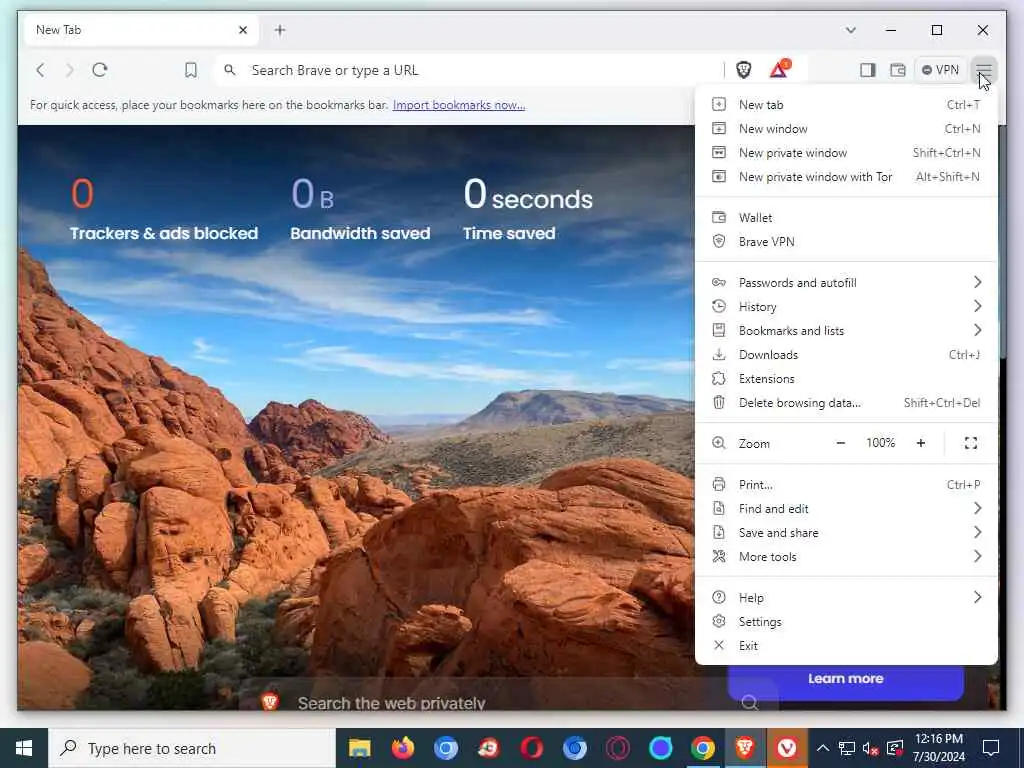
Task: Click Trackers & ads blocked stat
Action: 163,210
